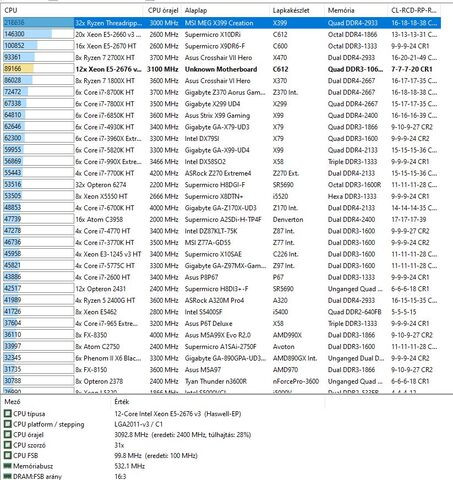This screenshot has width=453, height=480.
Task: Select the 8x Ryzen 7 1800X HT row
Action: [222, 80]
